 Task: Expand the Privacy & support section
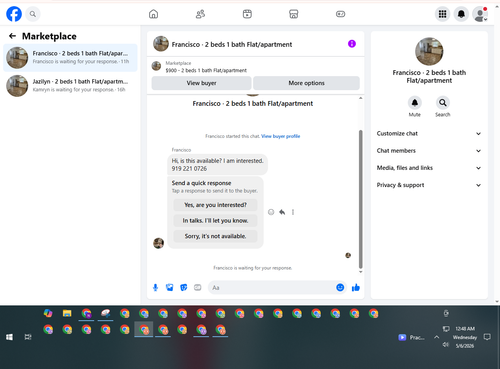click(429, 185)
